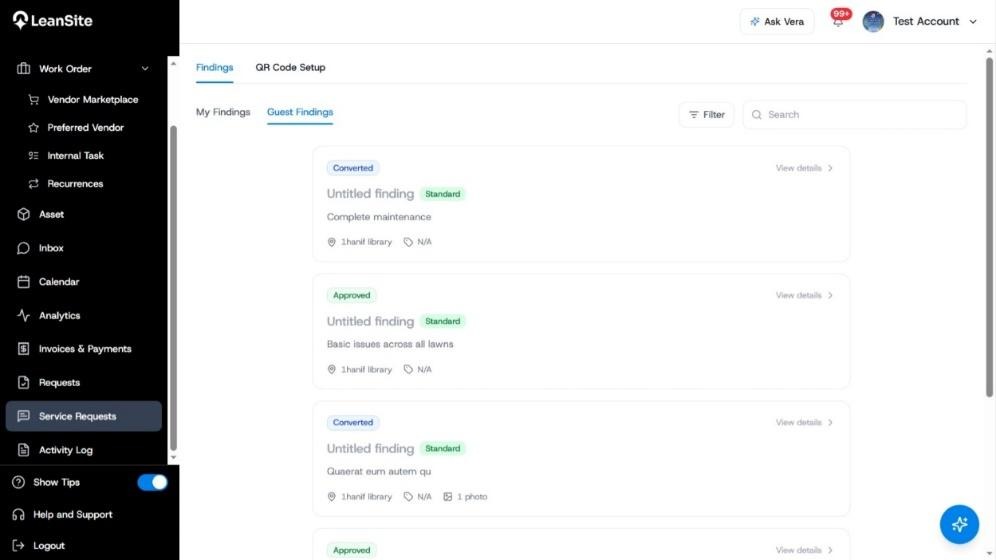
Task: Click sidebar scroll up arrow
Action: 173,63
